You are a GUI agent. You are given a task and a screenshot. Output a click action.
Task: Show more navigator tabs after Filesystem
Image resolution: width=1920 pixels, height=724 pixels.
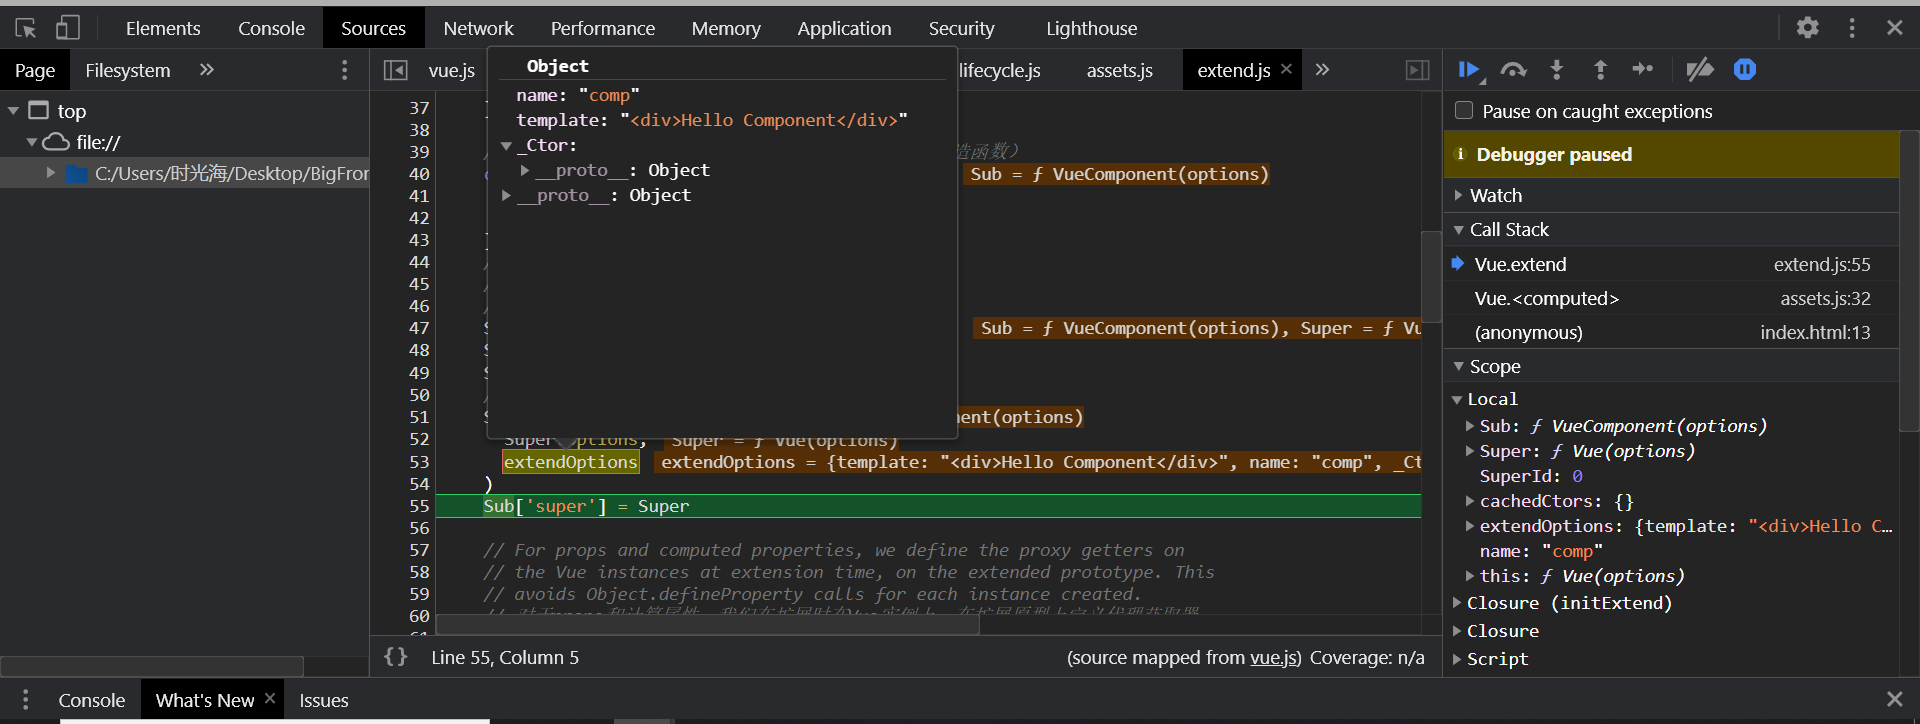pyautogui.click(x=207, y=70)
